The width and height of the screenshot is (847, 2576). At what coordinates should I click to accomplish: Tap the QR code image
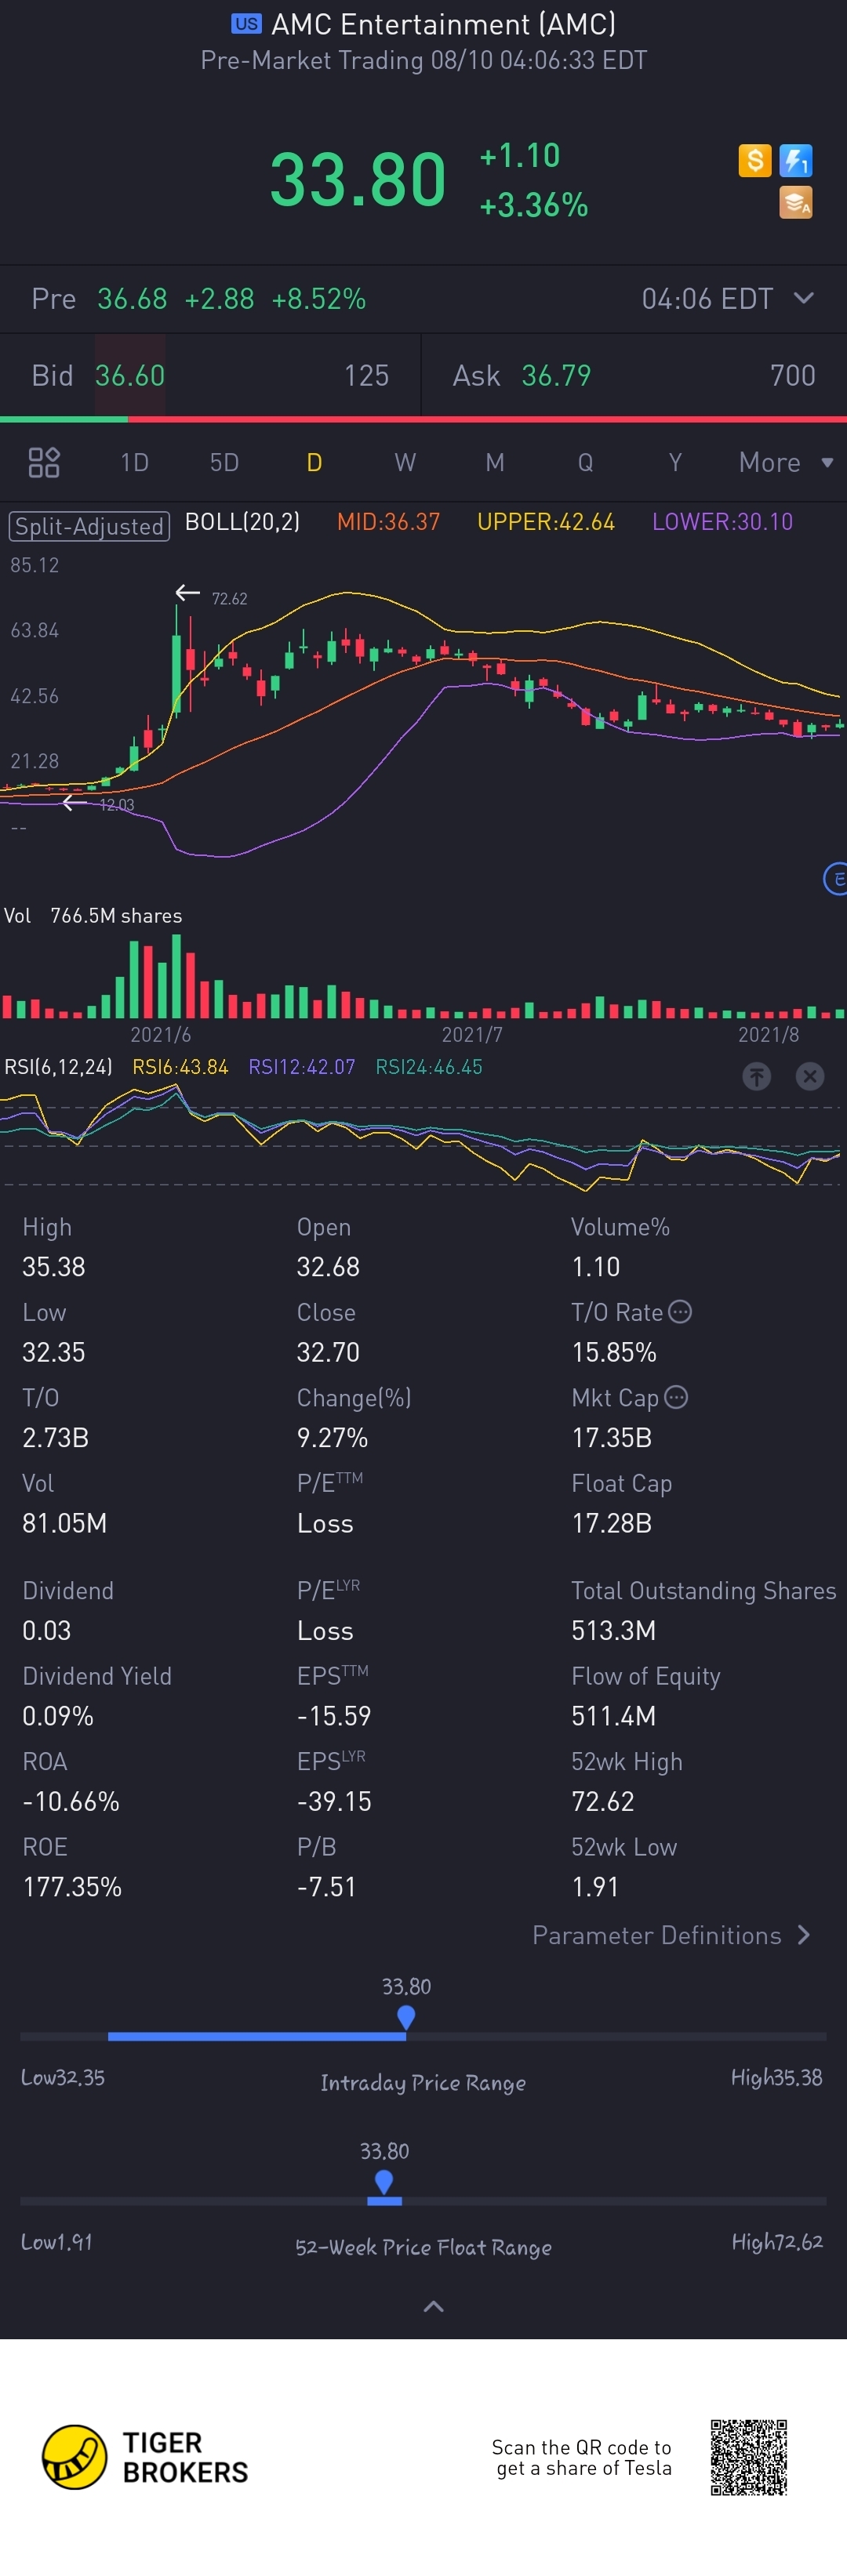point(749,2457)
